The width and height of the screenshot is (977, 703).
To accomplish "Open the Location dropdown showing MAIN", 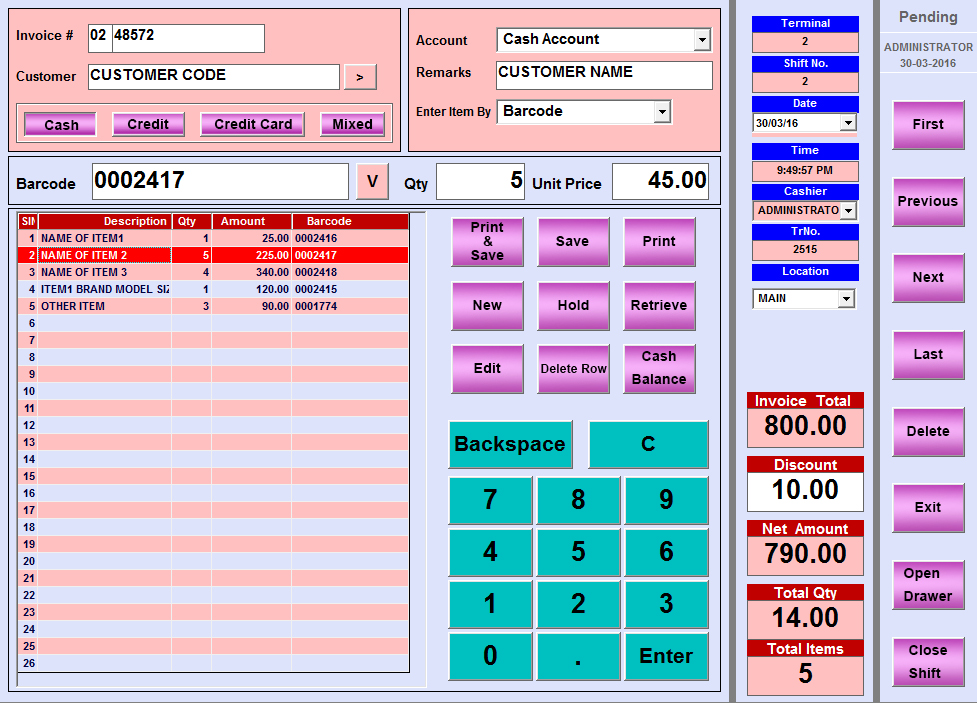I will (x=847, y=299).
